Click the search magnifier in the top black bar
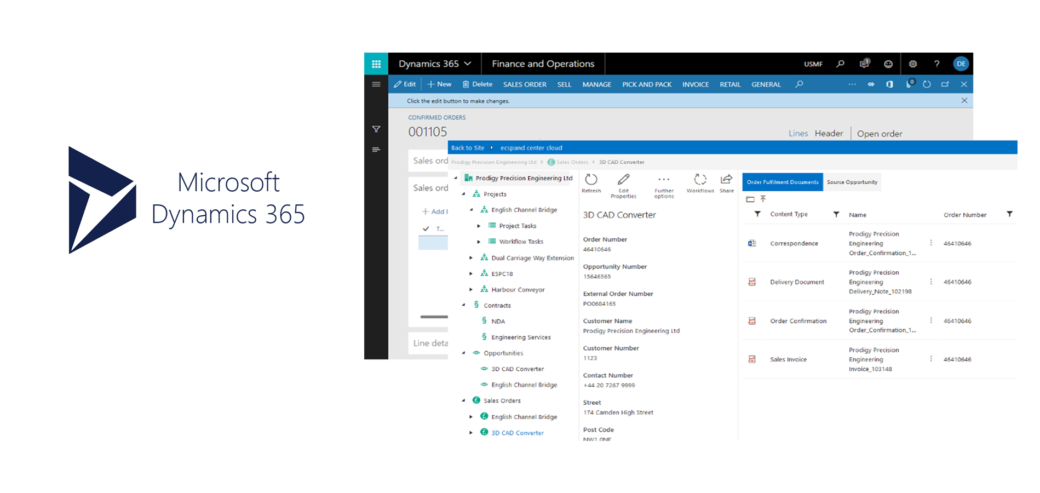The image size is (1040, 493). click(x=840, y=64)
